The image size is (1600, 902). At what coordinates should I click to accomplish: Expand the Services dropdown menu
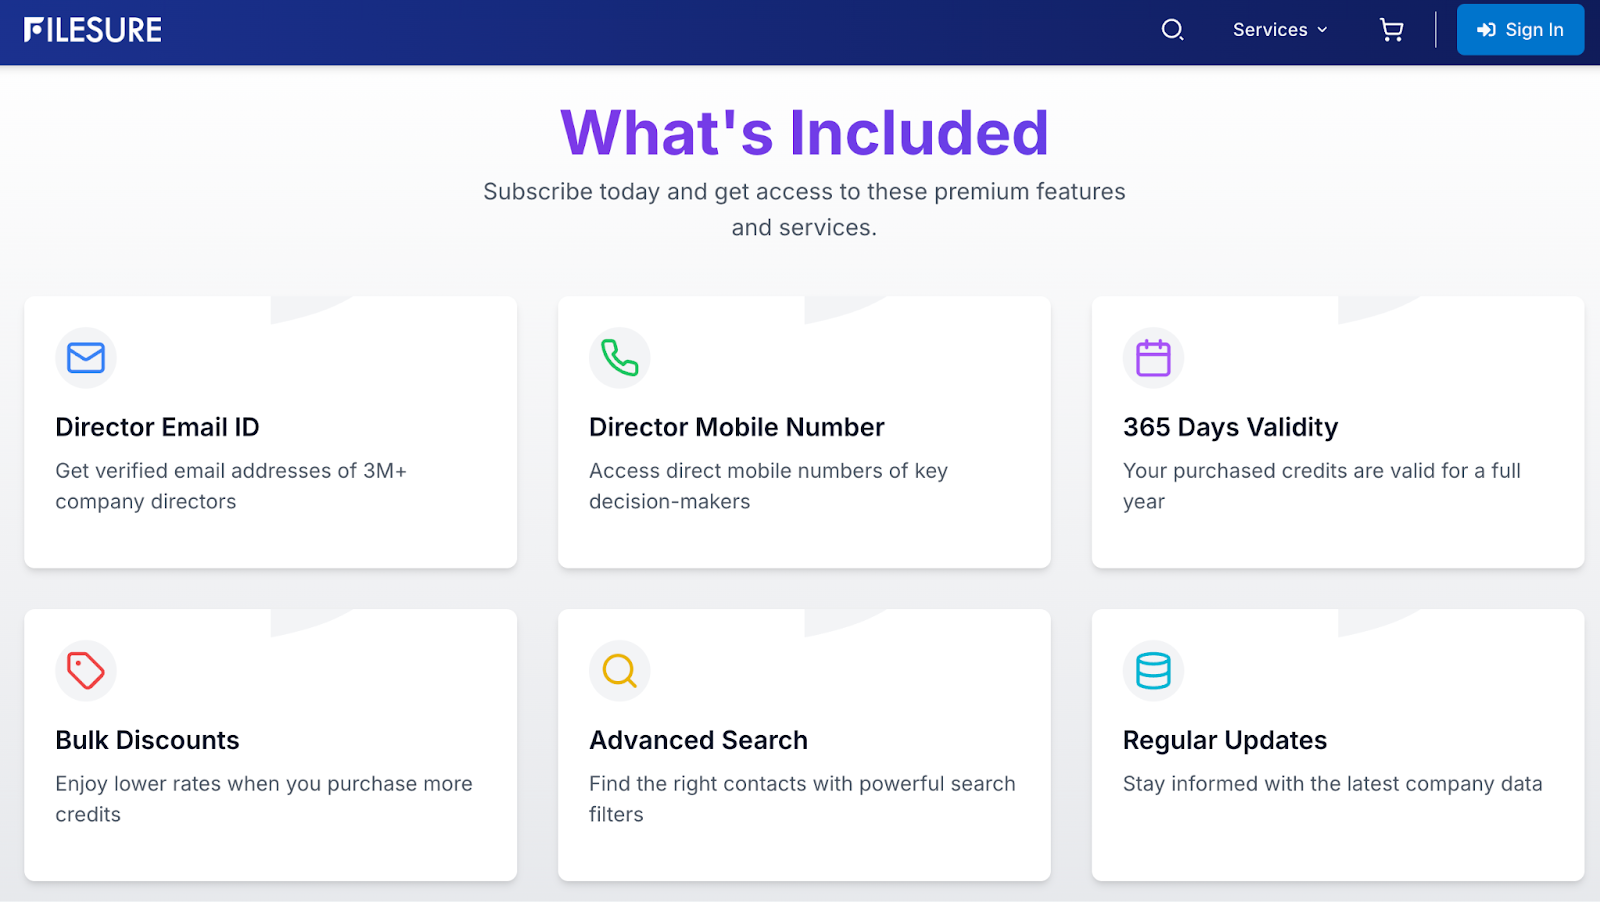pos(1279,30)
